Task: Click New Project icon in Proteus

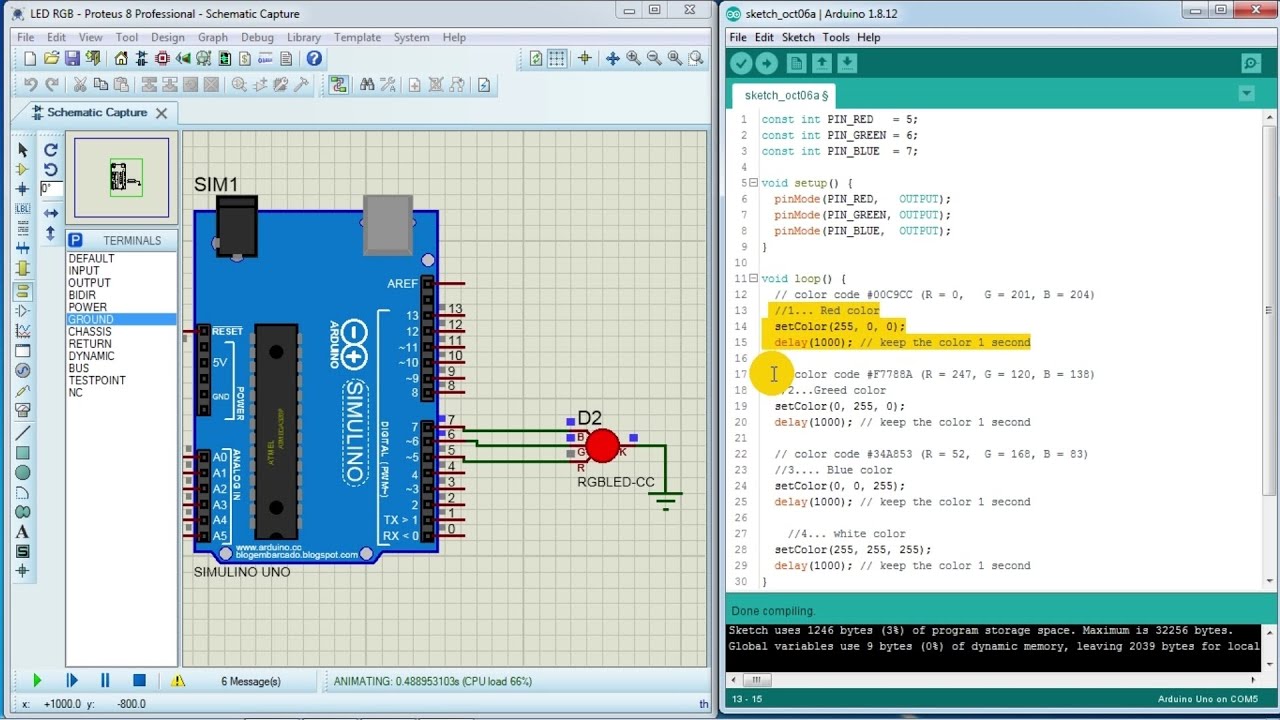Action: (x=30, y=59)
